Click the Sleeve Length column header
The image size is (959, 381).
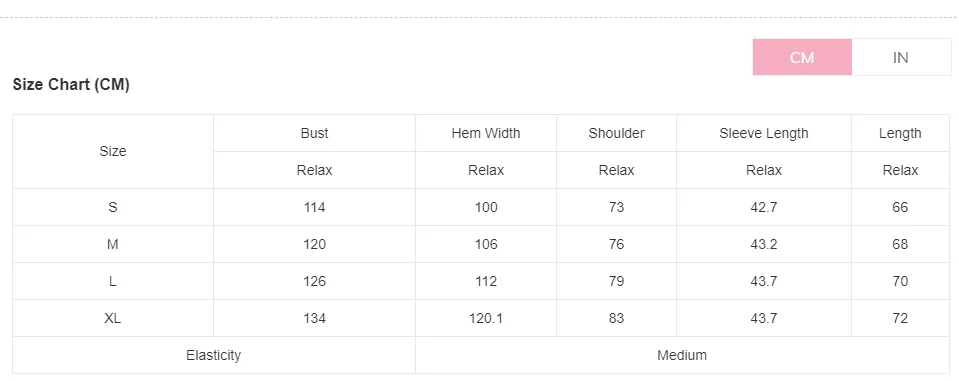click(x=764, y=133)
